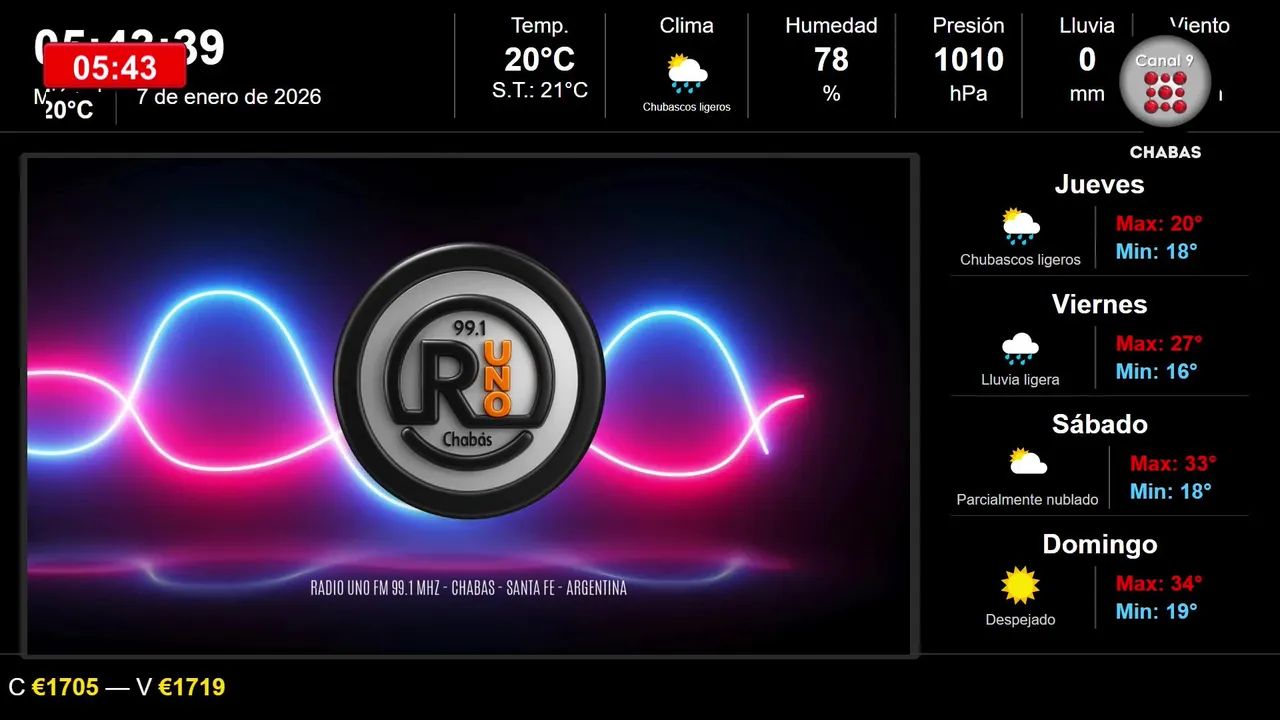The height and width of the screenshot is (720, 1280).
Task: Click the red 05:43 clock badge
Action: click(115, 67)
